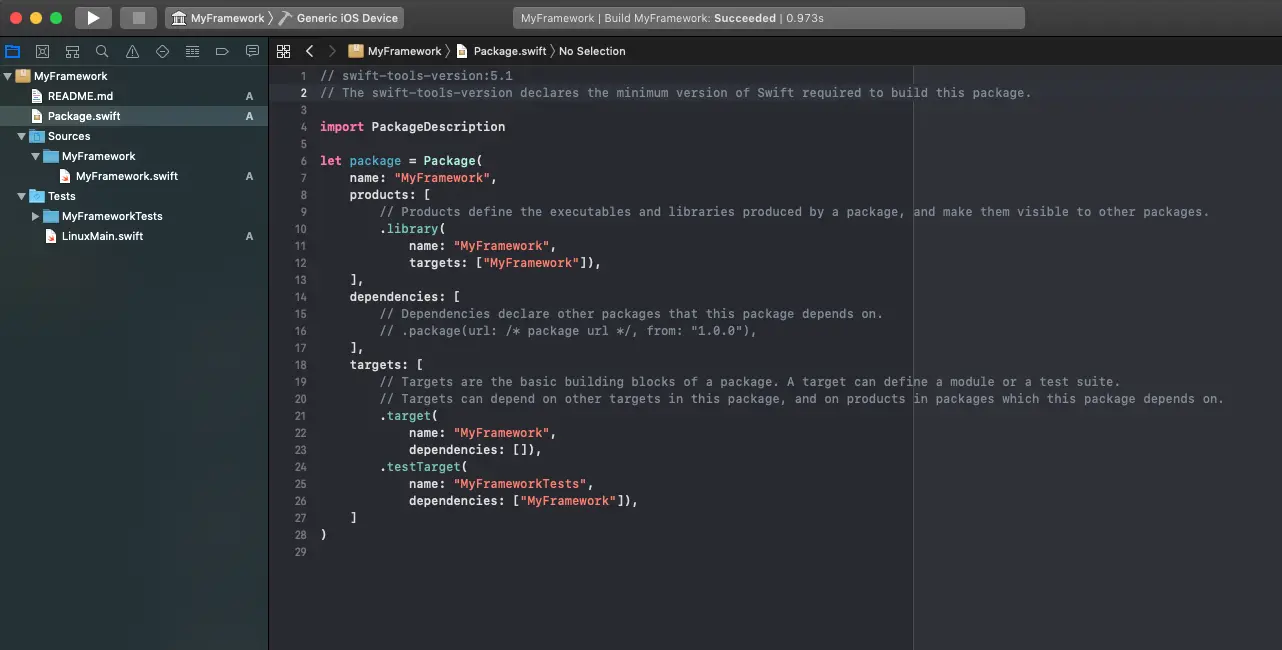Click the A status badge for README.md
The height and width of the screenshot is (650, 1282).
(250, 96)
